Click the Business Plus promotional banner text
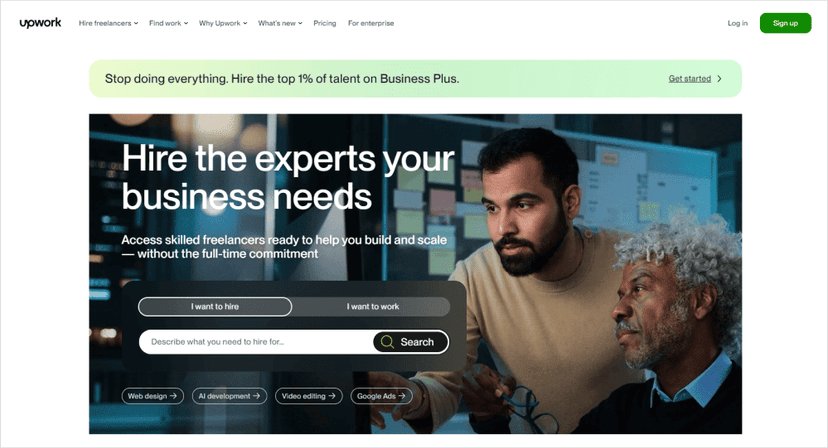 point(282,79)
